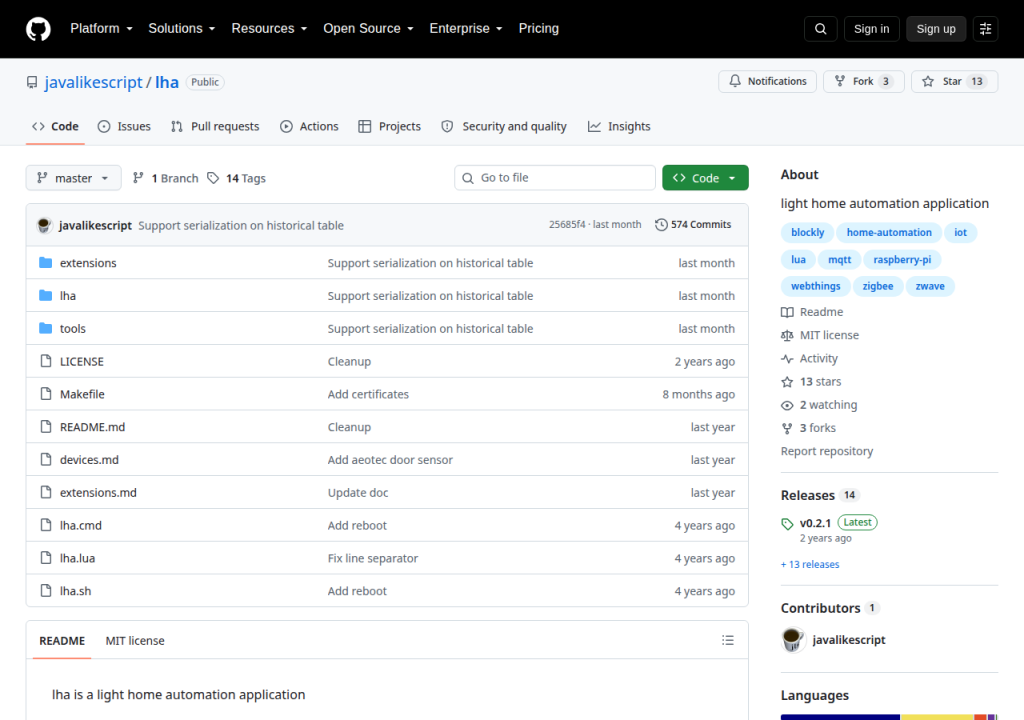This screenshot has width=1024, height=720.
Task: Click javalikescript avatar in commit header
Action: pyautogui.click(x=44, y=225)
